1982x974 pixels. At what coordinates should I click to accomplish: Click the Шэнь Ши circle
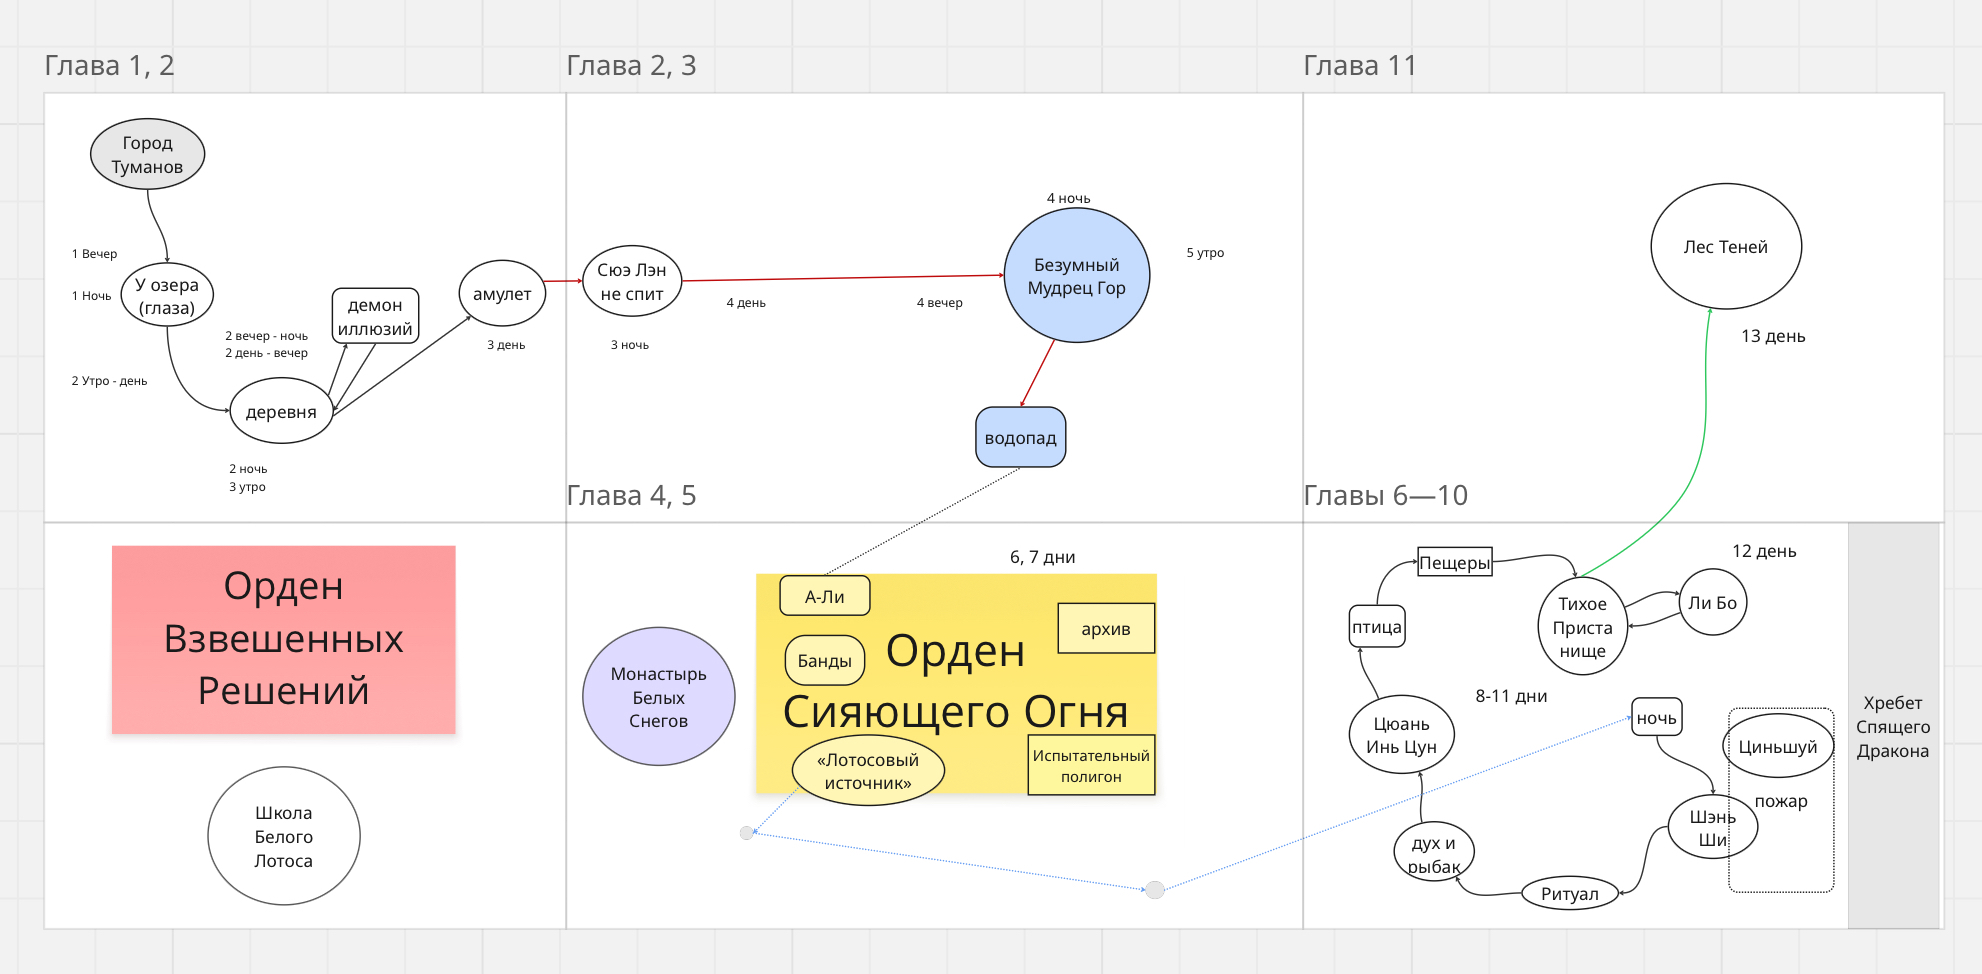[x=1713, y=828]
